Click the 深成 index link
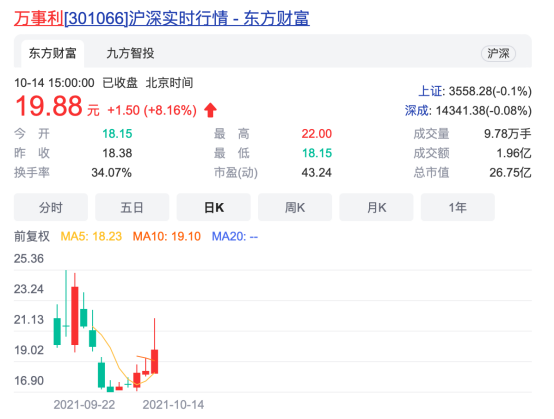 pyautogui.click(x=417, y=111)
